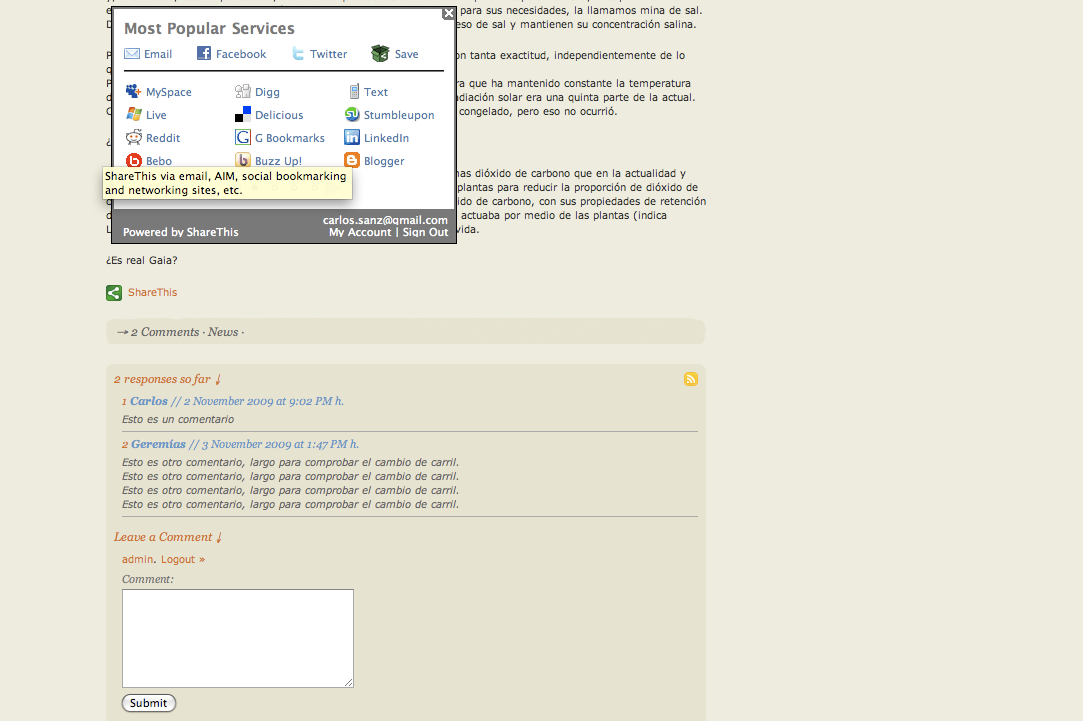1083x721 pixels.
Task: Select the MySpace sharing icon
Action: coord(133,91)
